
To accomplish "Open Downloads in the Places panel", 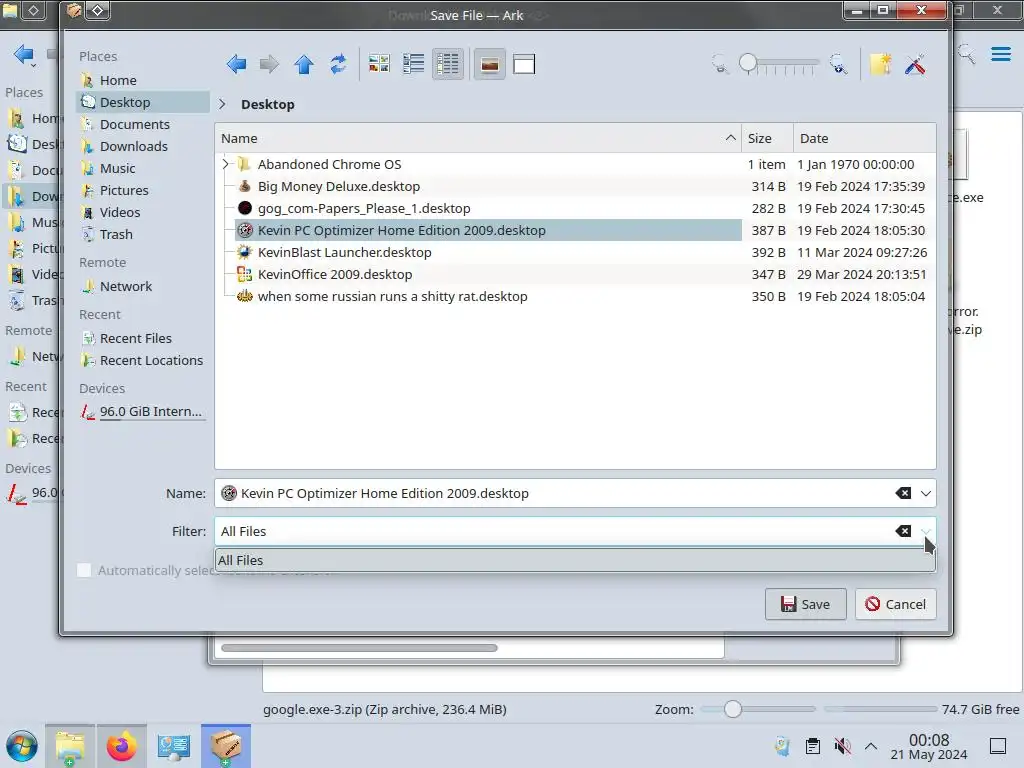I will 143,146.
